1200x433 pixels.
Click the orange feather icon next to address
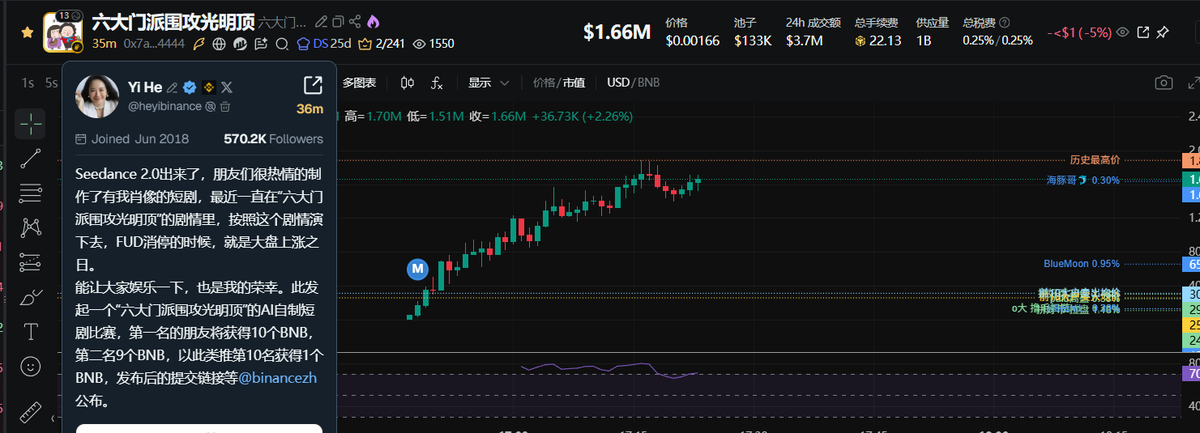(199, 44)
